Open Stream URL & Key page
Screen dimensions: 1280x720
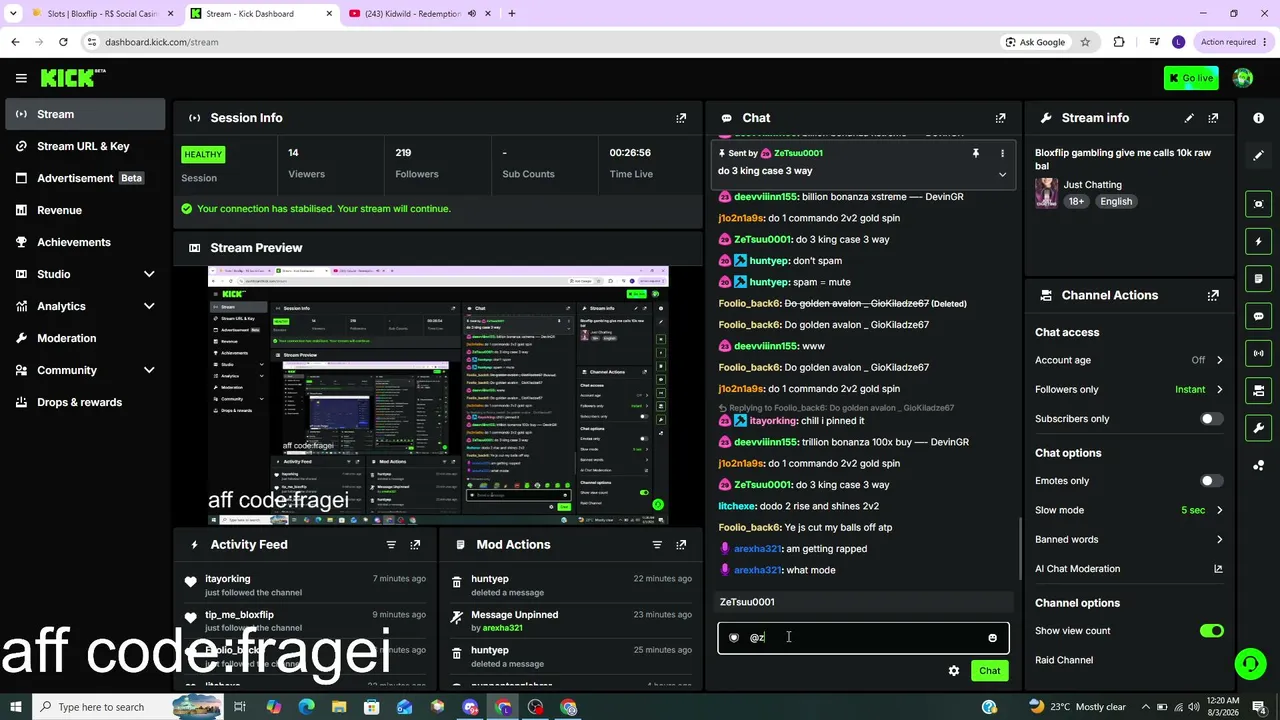(85, 146)
